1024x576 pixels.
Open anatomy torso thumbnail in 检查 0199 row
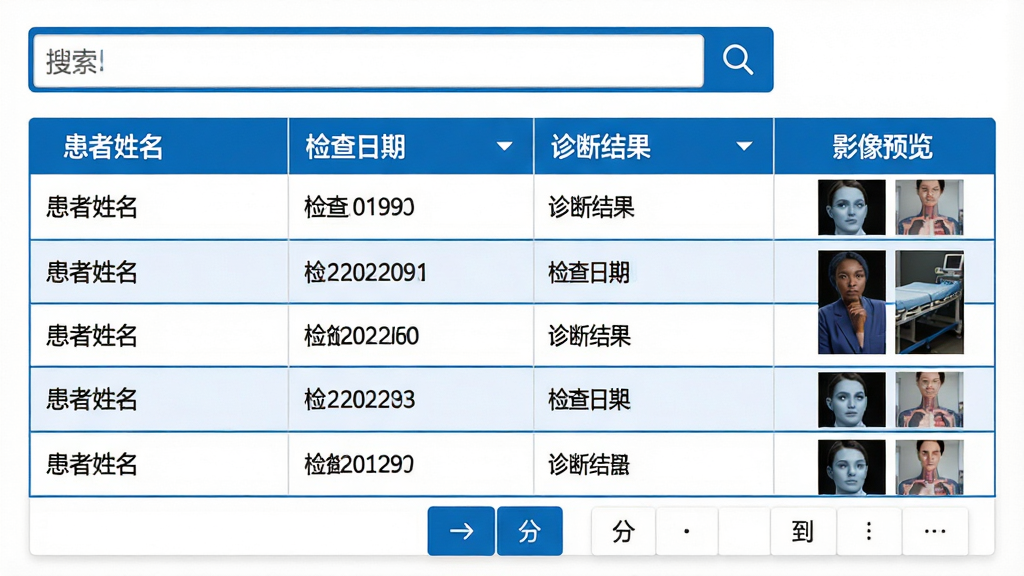[x=929, y=208]
